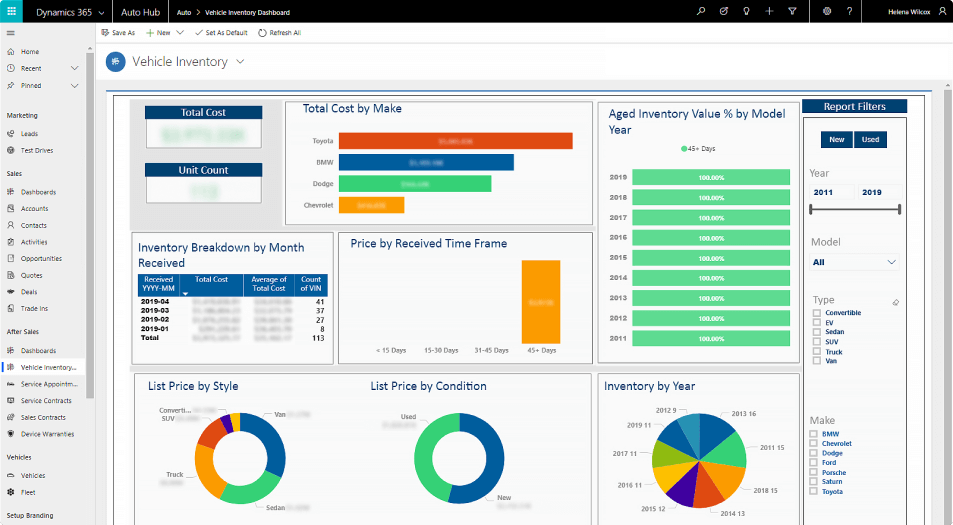Click the Deals handshake icon

click(x=10, y=292)
